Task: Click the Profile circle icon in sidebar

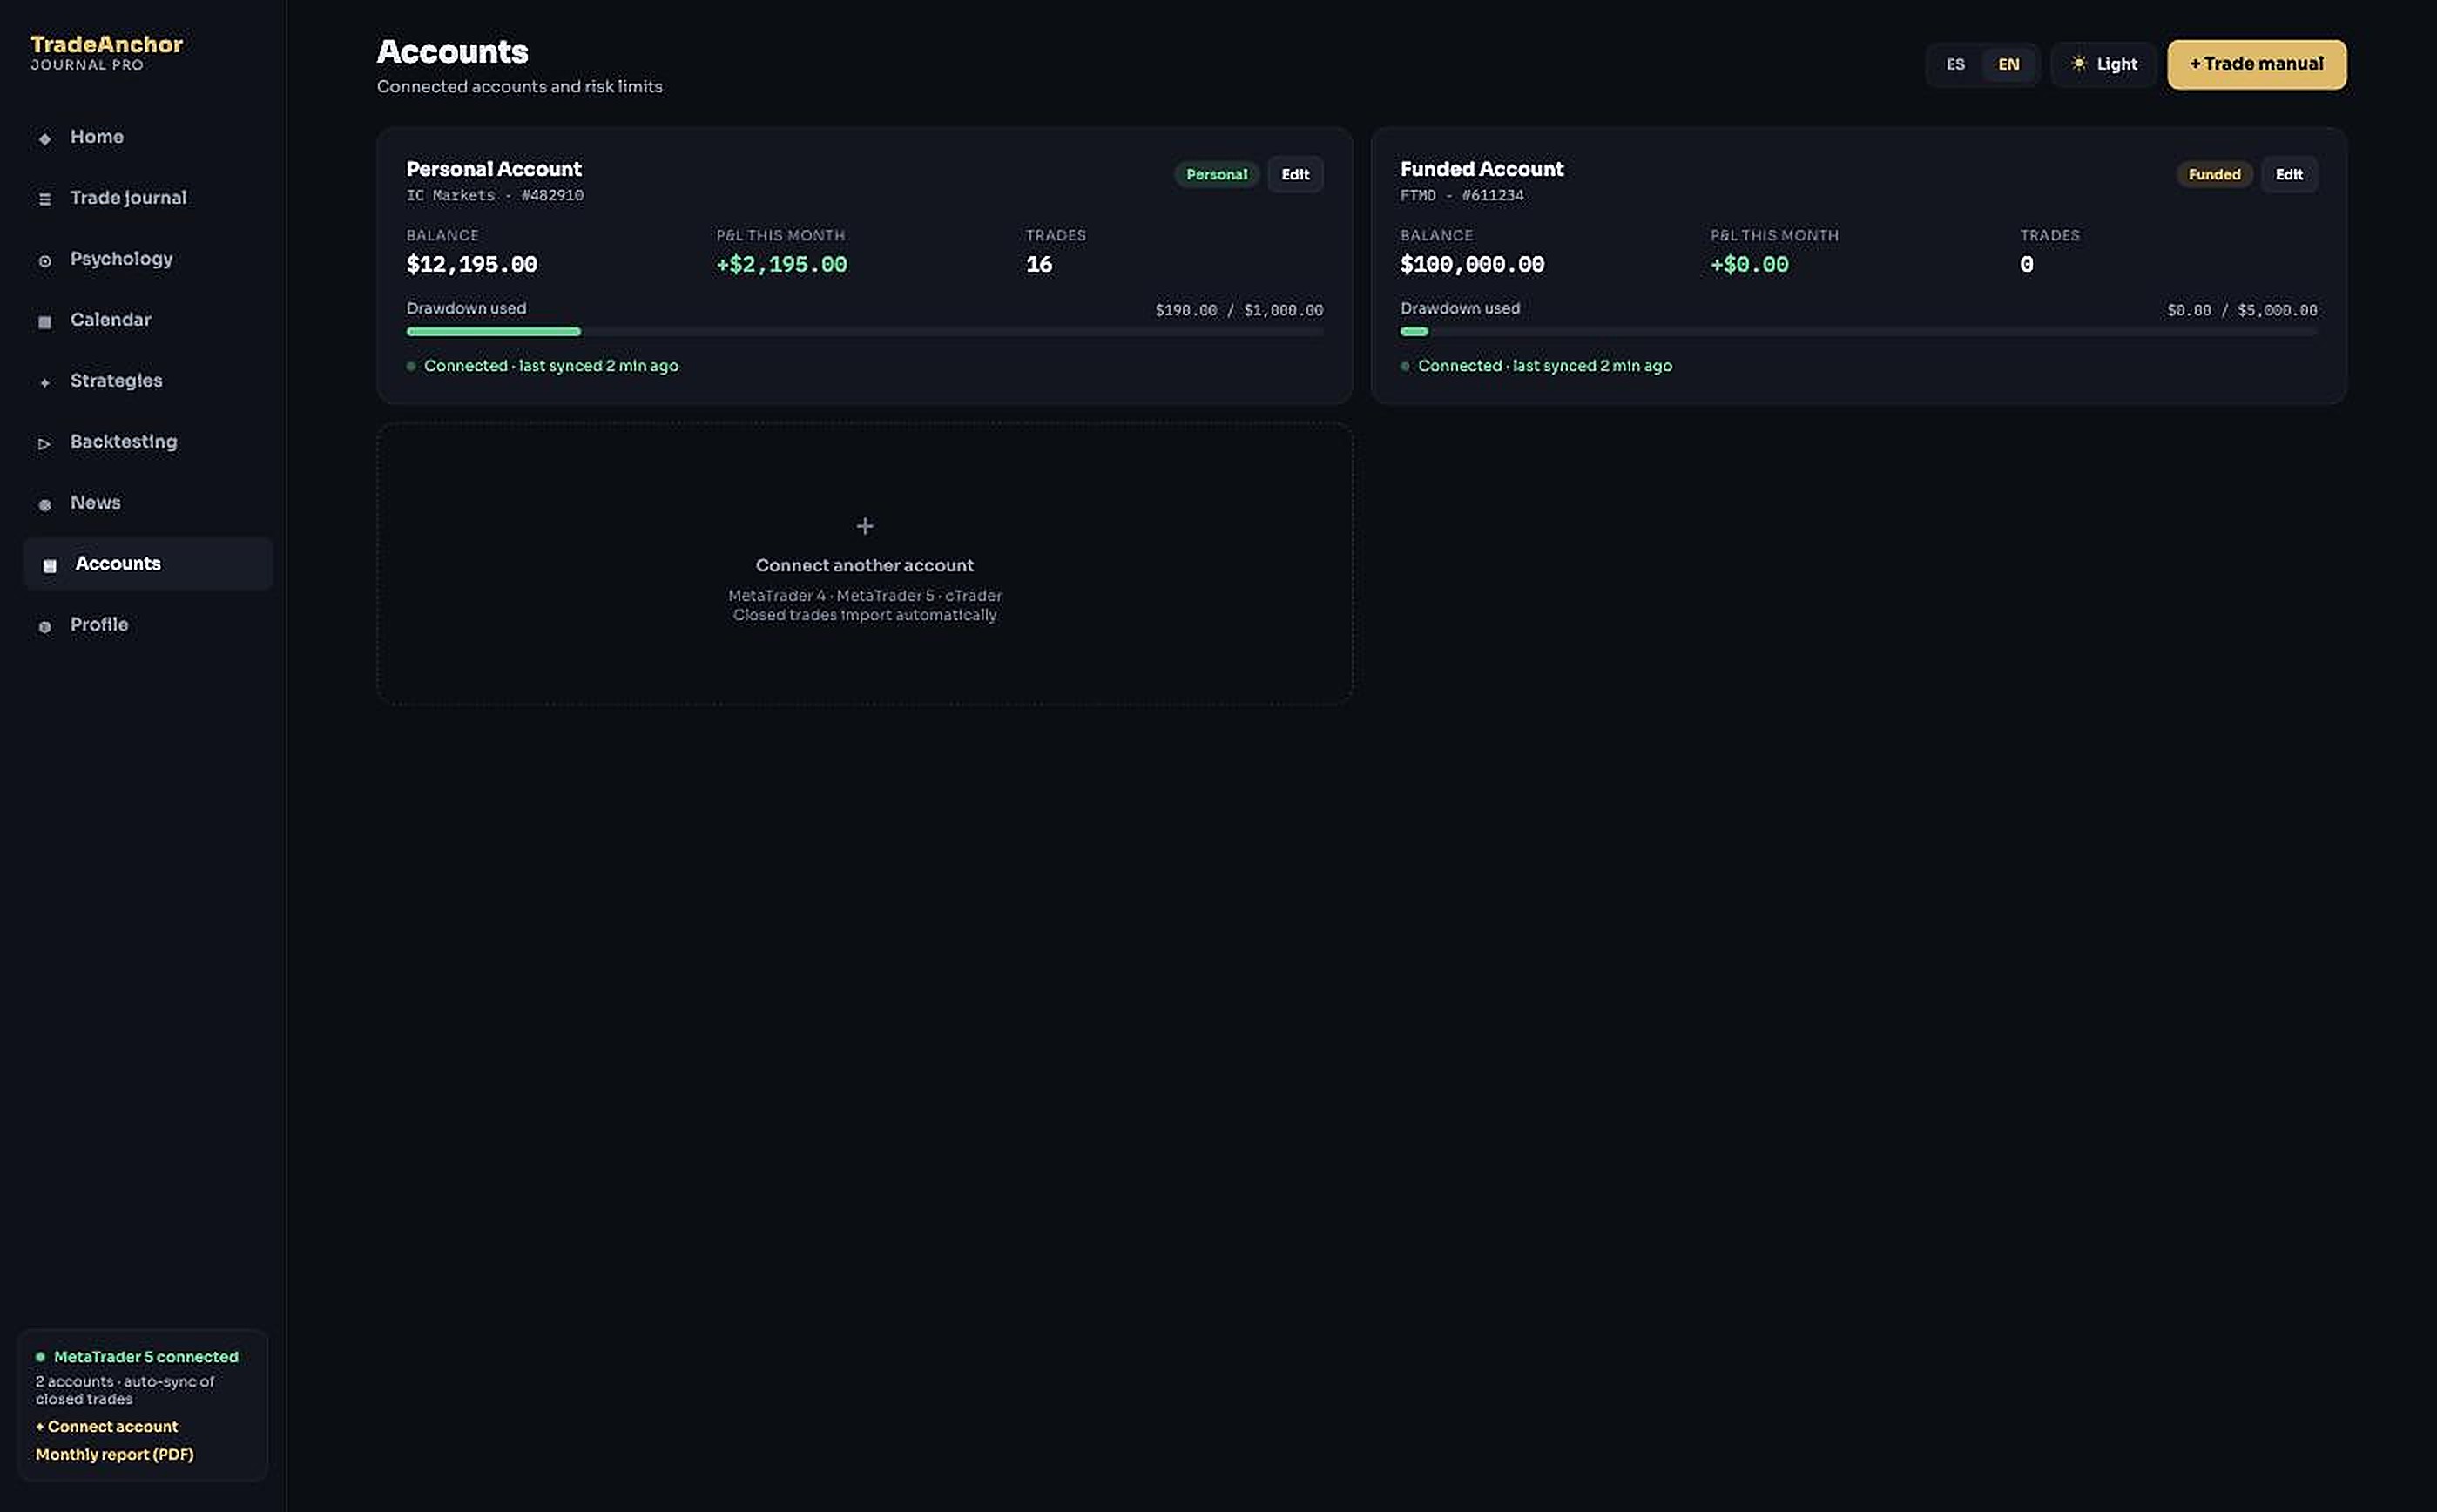Action: (44, 626)
